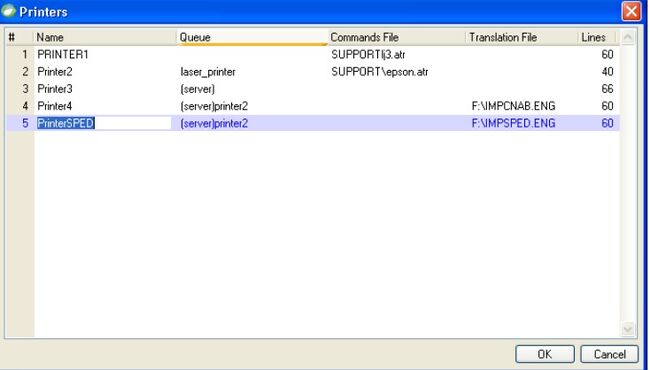Image resolution: width=650 pixels, height=370 pixels.
Task: Click the Lines value 60 for Printer4
Action: click(x=607, y=106)
